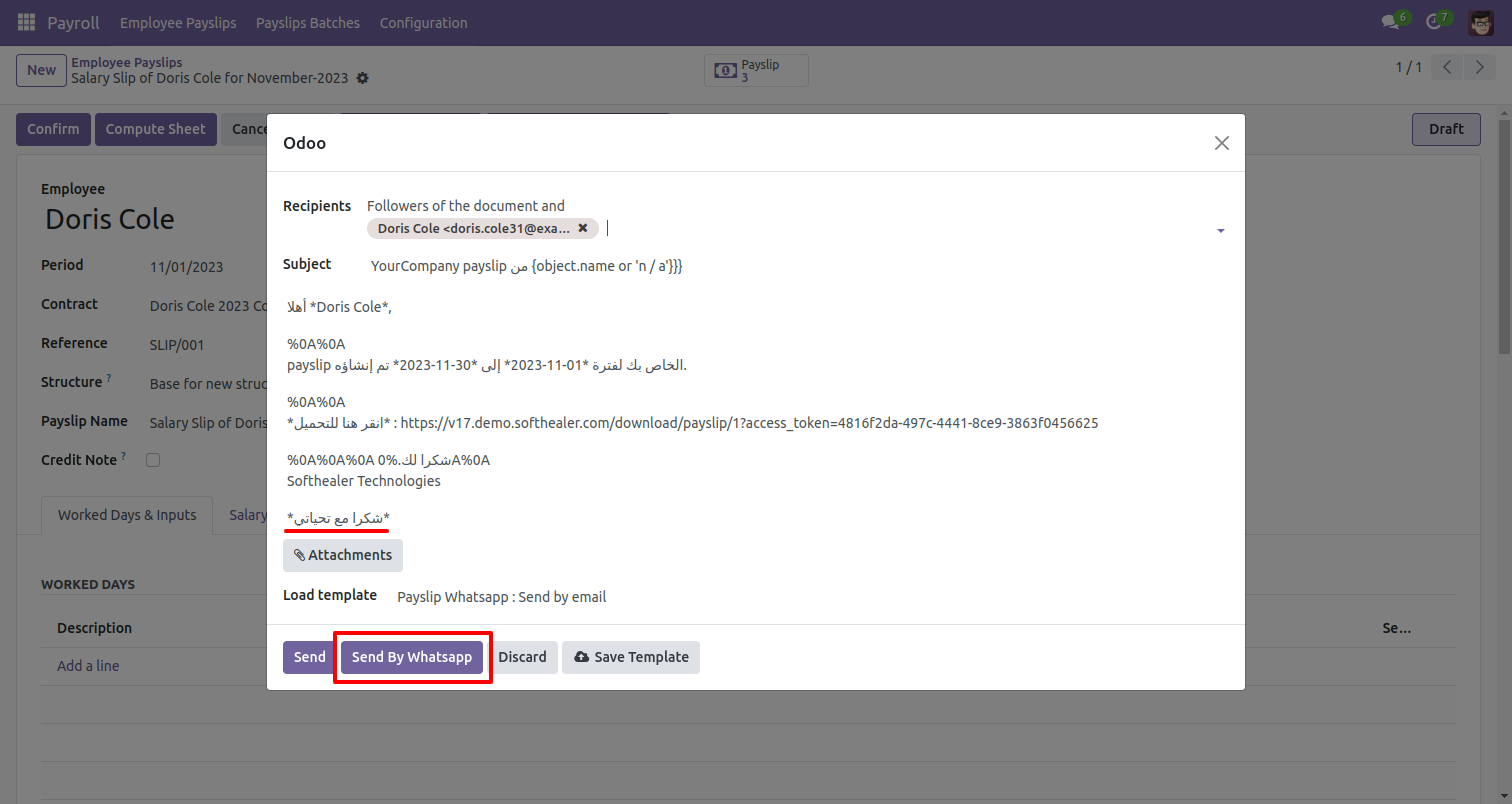Click the Attachments paperclip button
This screenshot has width=1512, height=804.
343,555
